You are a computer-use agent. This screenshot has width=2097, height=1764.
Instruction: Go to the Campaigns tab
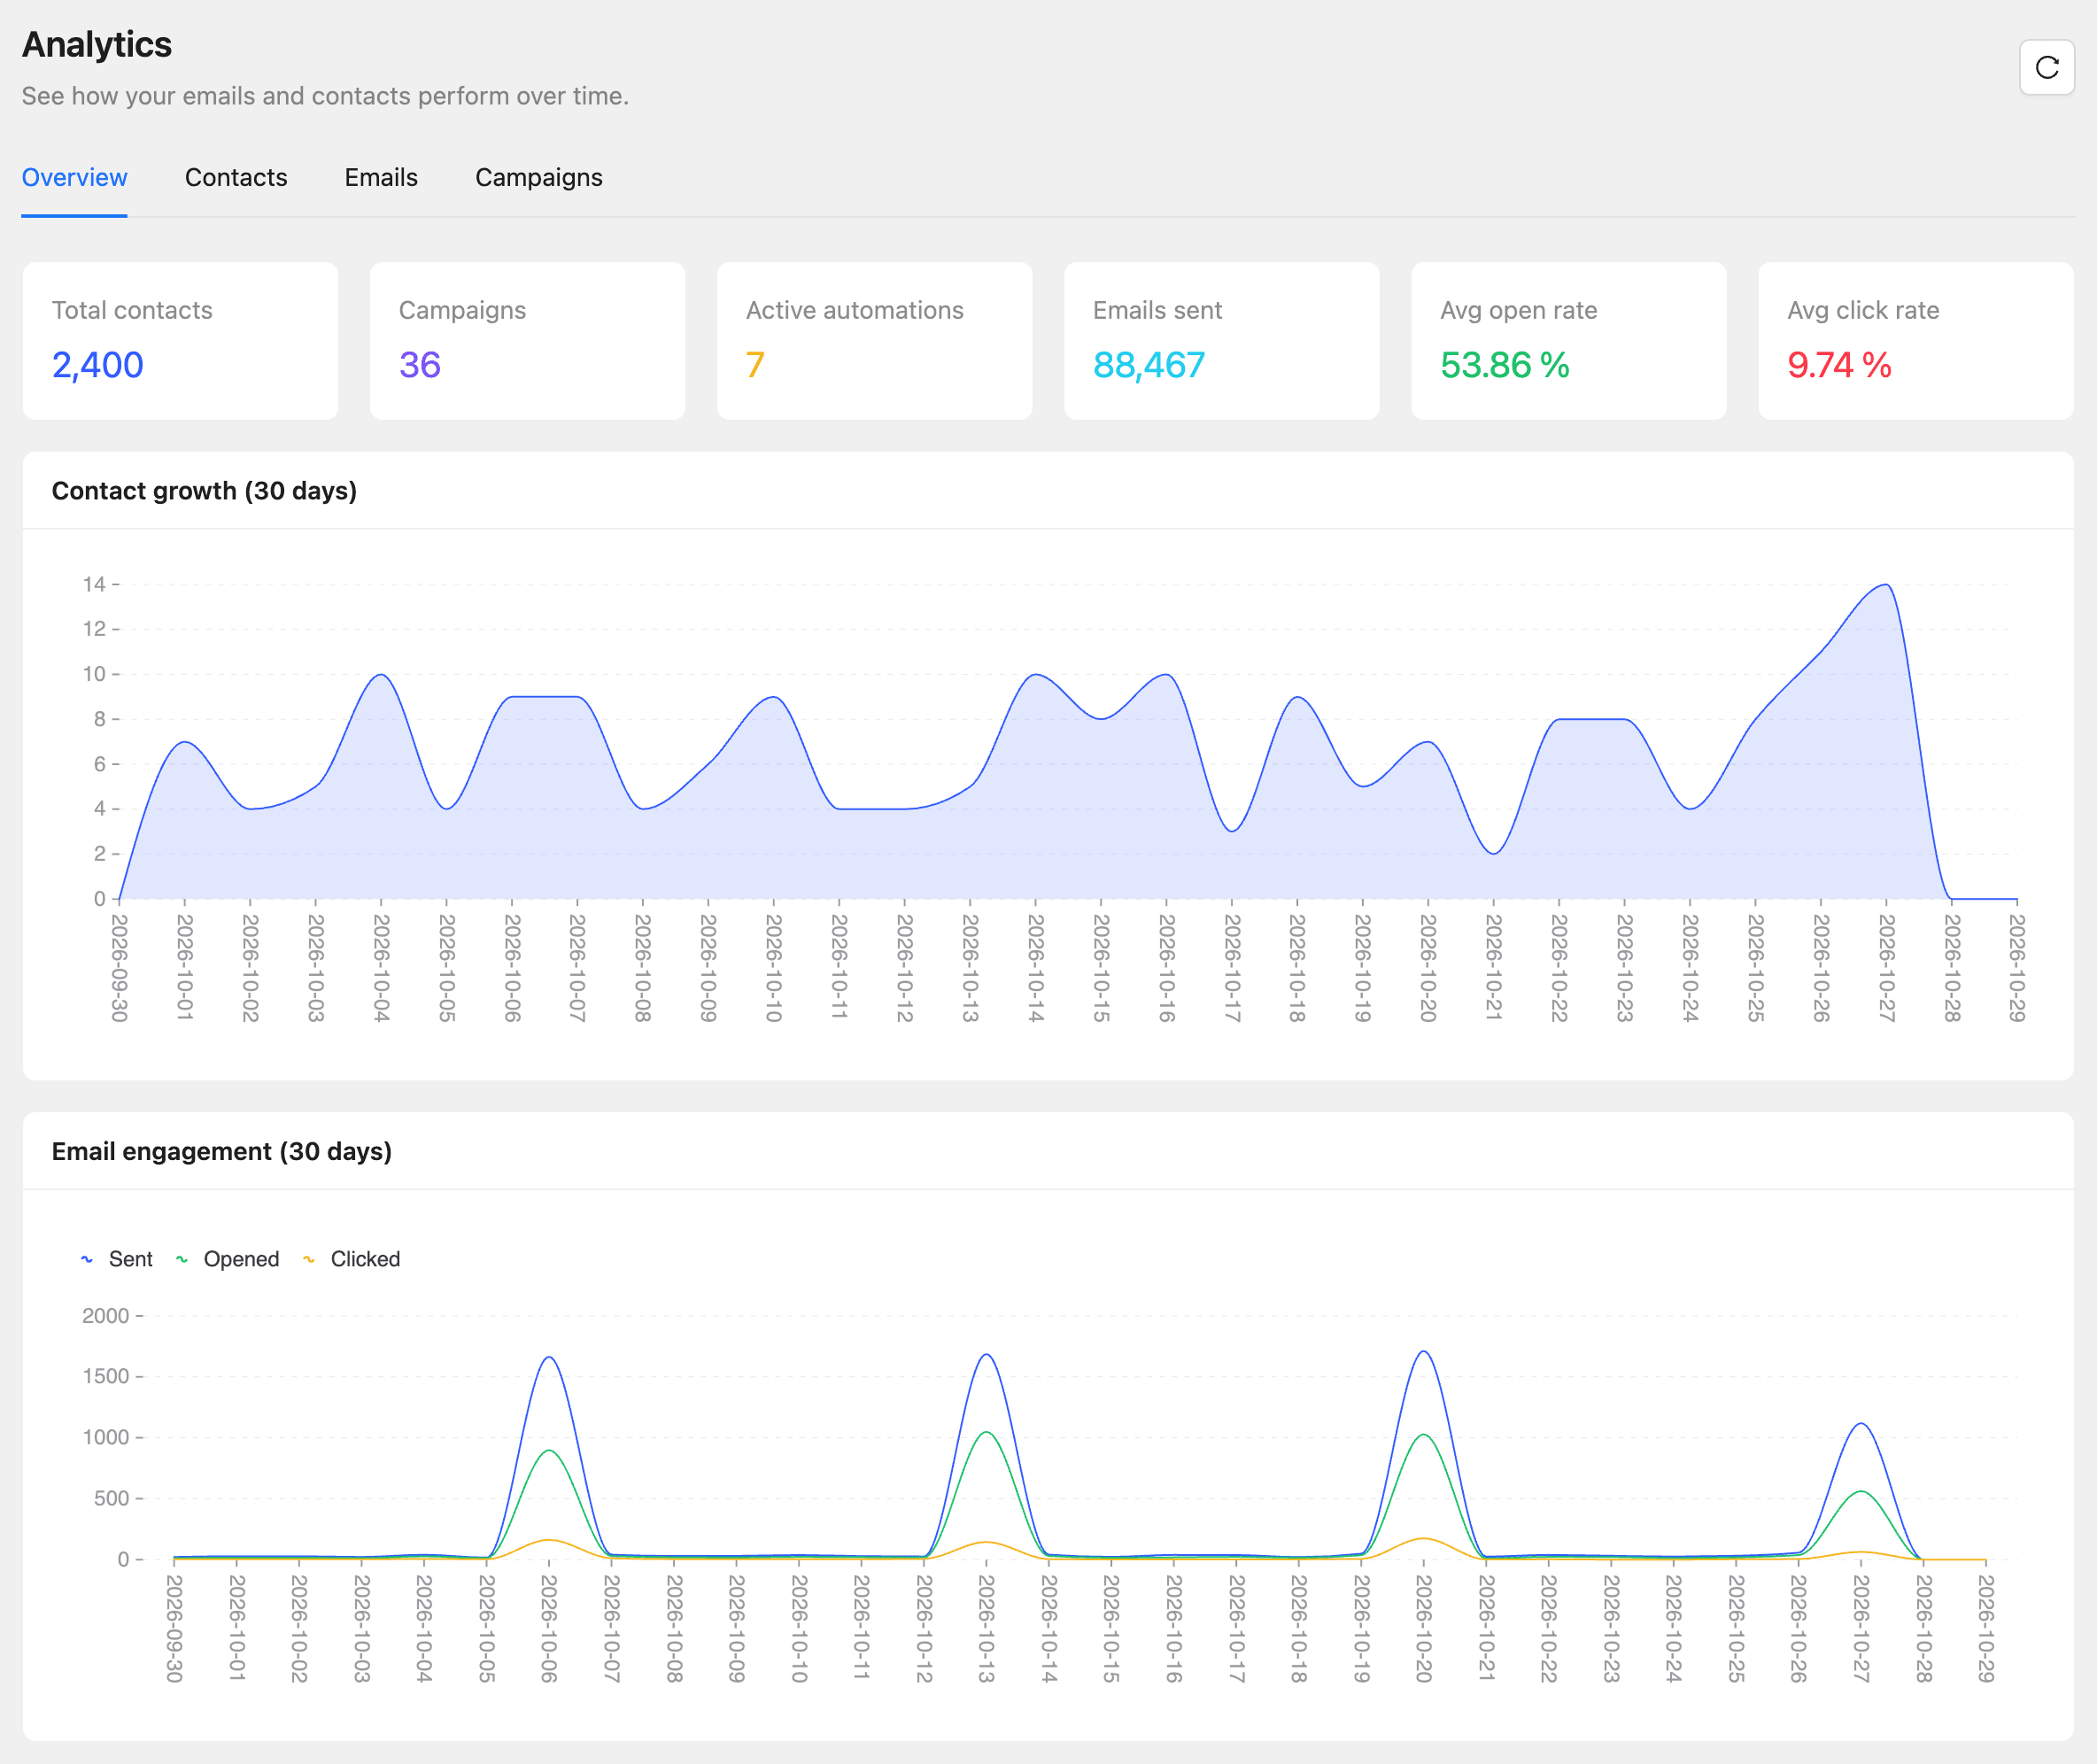(539, 178)
